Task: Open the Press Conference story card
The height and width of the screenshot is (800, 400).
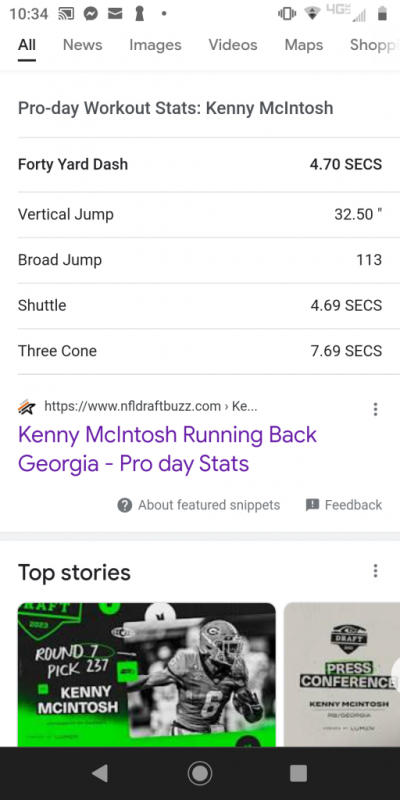Action: click(342, 674)
